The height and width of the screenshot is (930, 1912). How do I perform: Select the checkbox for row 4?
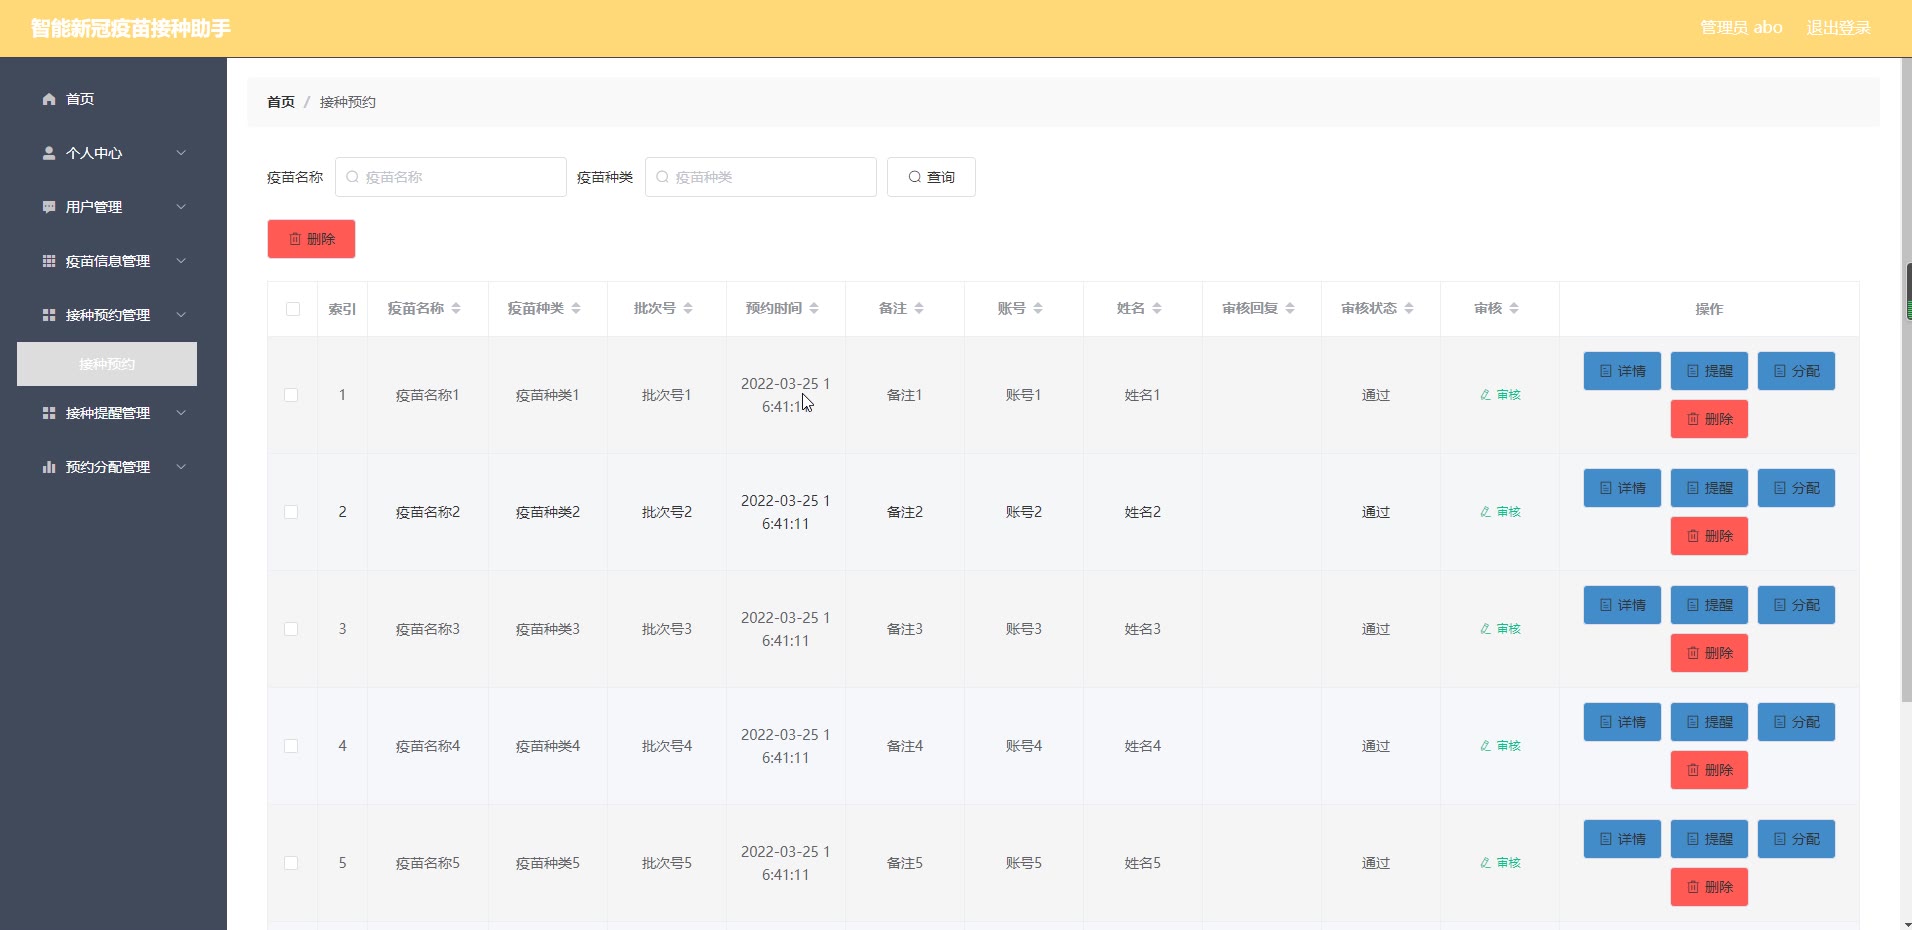pos(291,746)
